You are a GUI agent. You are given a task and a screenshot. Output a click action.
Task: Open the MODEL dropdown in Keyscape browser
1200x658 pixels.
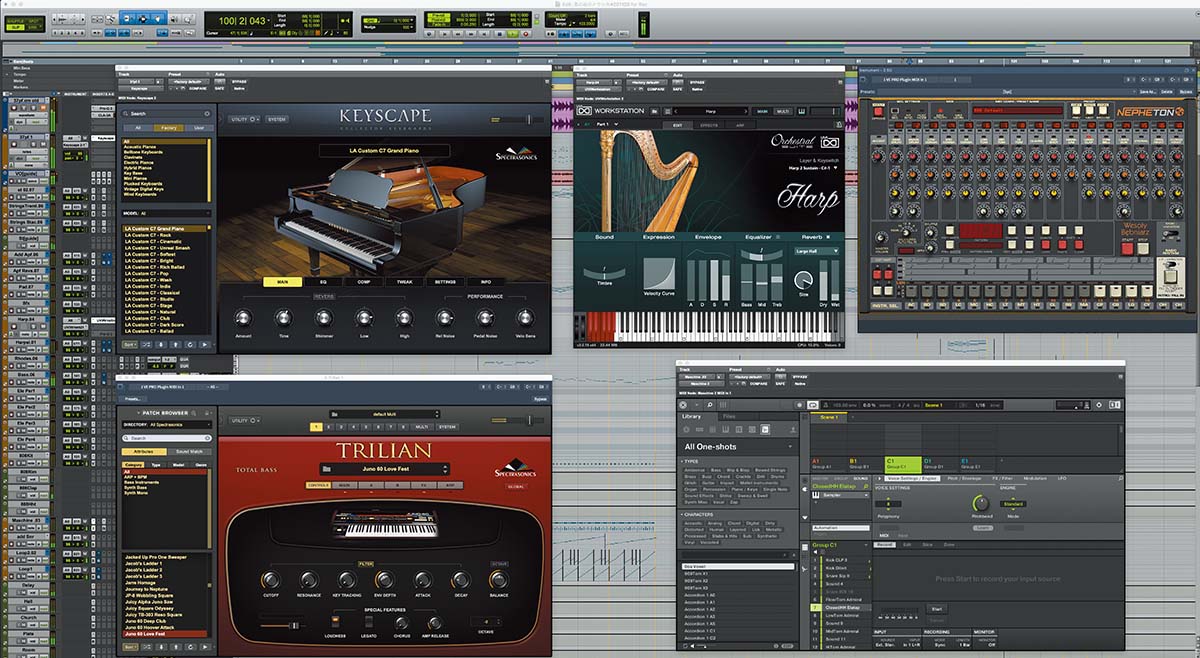165,213
